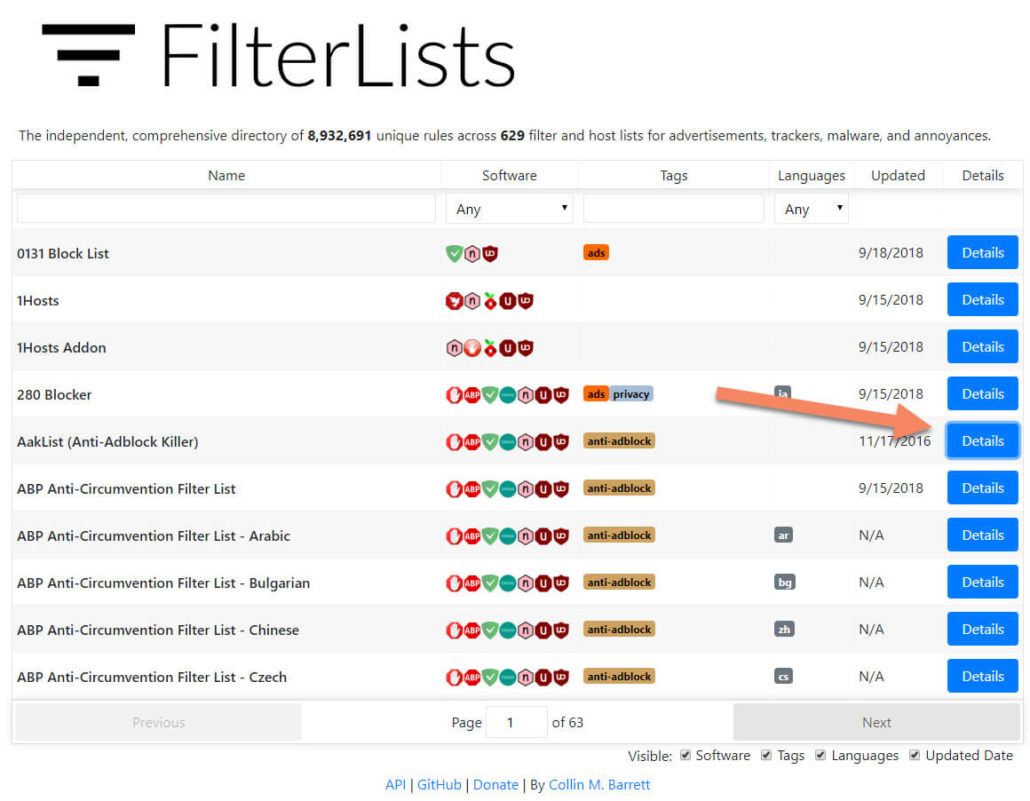This screenshot has width=1030, height=801.
Task: Click the FilterLists logo icon
Action: coord(88,55)
